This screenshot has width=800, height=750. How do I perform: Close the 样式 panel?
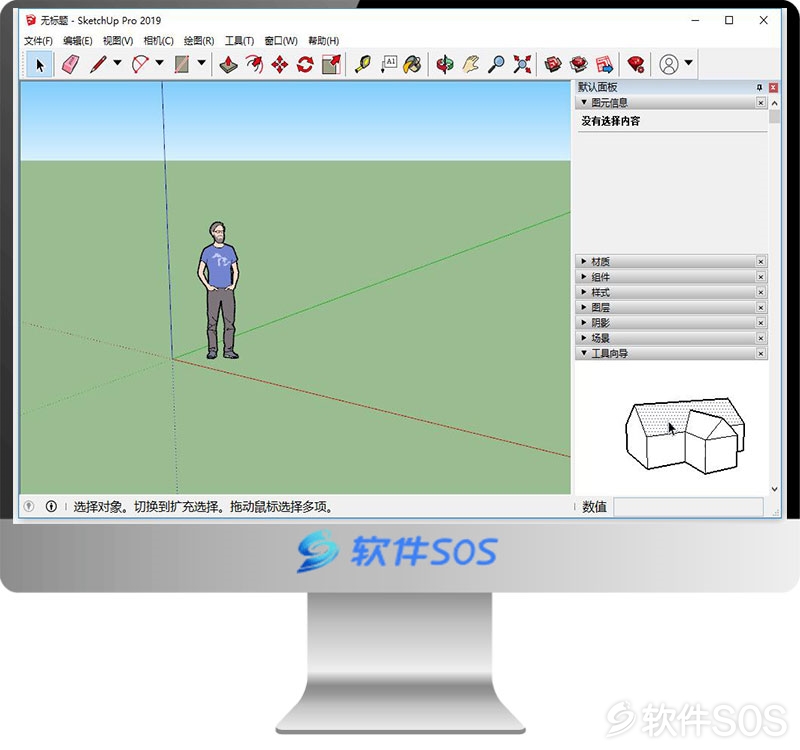[x=761, y=292]
